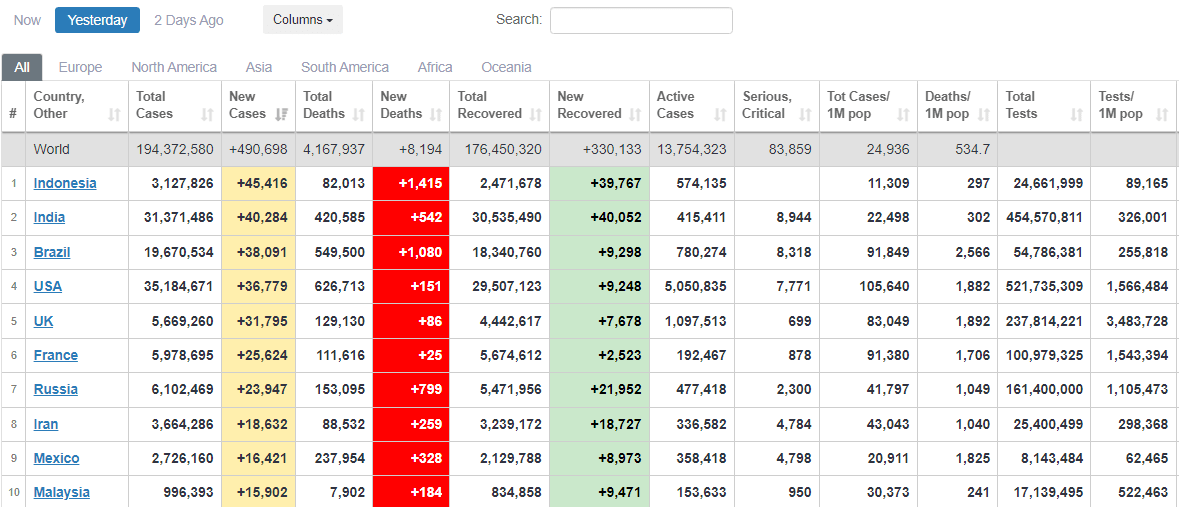Screen dimensions: 1179x507
Task: Click in the Search input field
Action: click(x=641, y=20)
